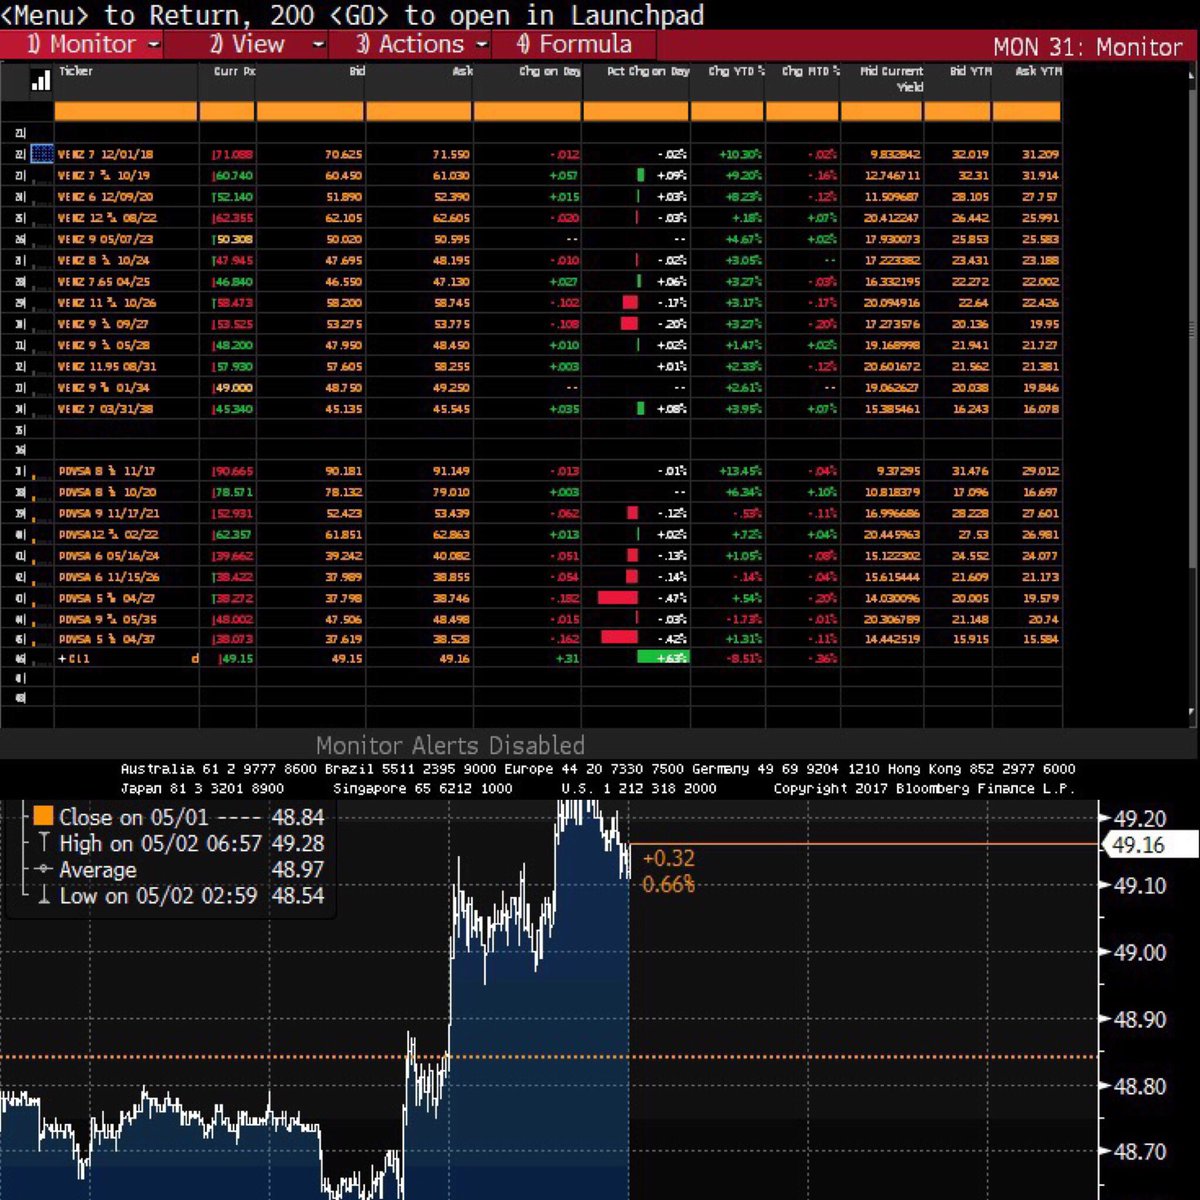This screenshot has width=1200, height=1200.
Task: Open the 4) Formula tab
Action: point(574,44)
